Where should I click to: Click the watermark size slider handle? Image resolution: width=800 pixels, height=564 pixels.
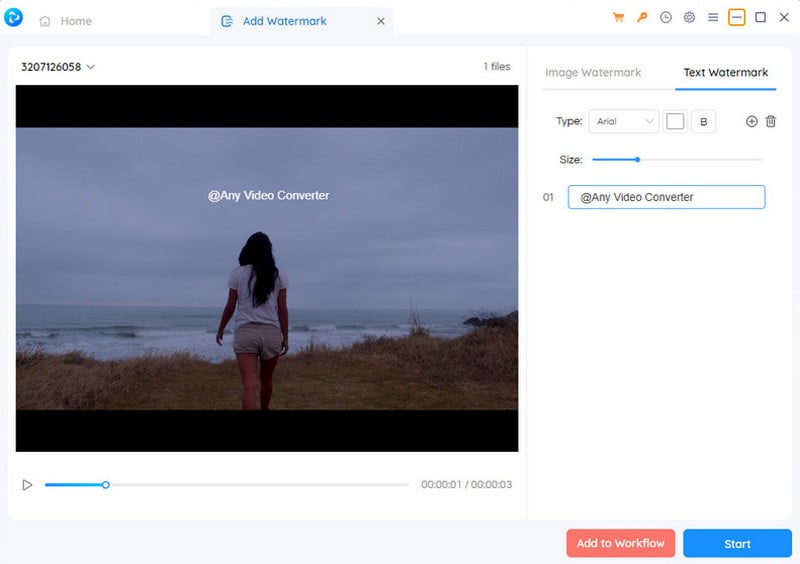(x=637, y=160)
